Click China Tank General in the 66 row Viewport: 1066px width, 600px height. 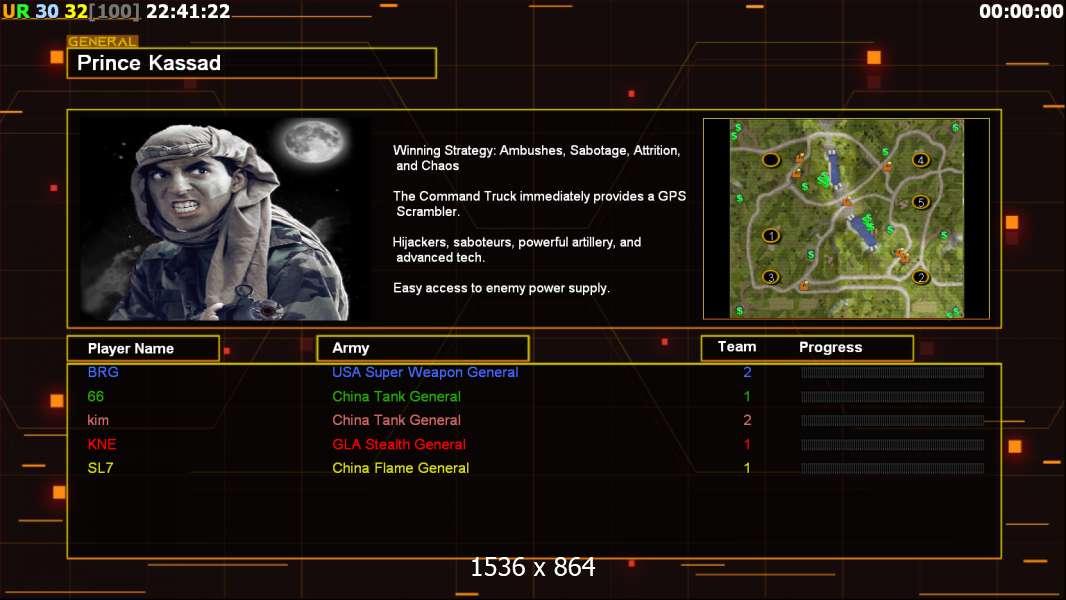396,396
